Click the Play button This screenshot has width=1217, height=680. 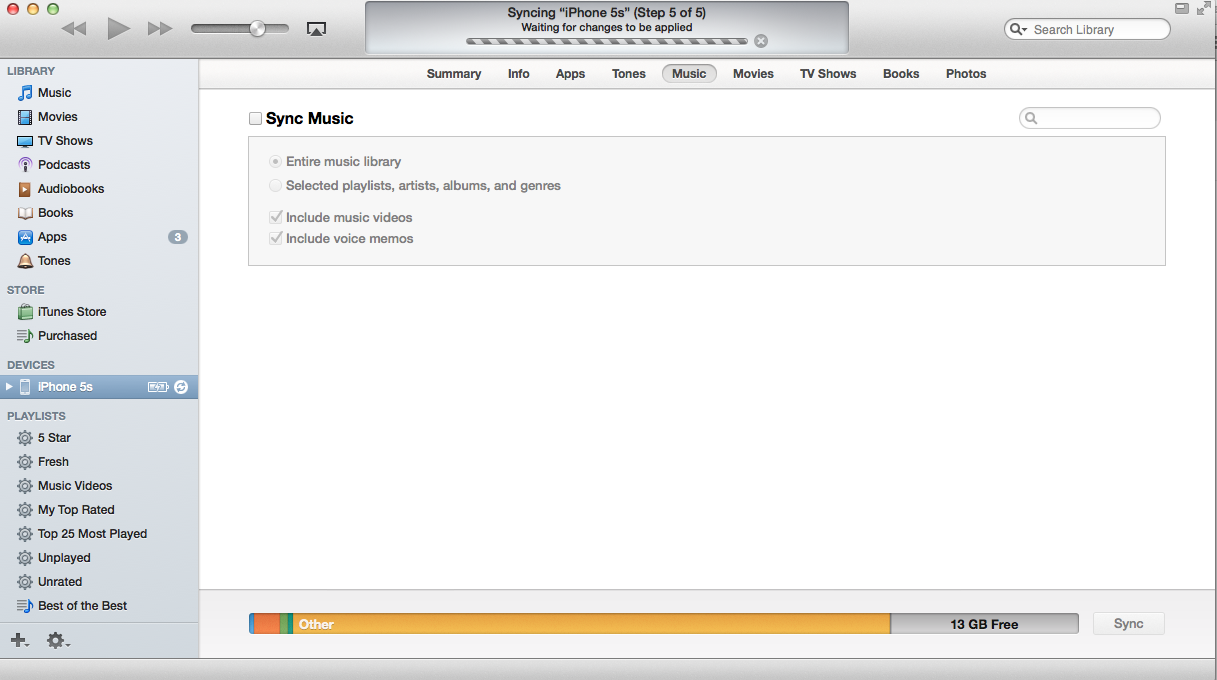pos(119,29)
